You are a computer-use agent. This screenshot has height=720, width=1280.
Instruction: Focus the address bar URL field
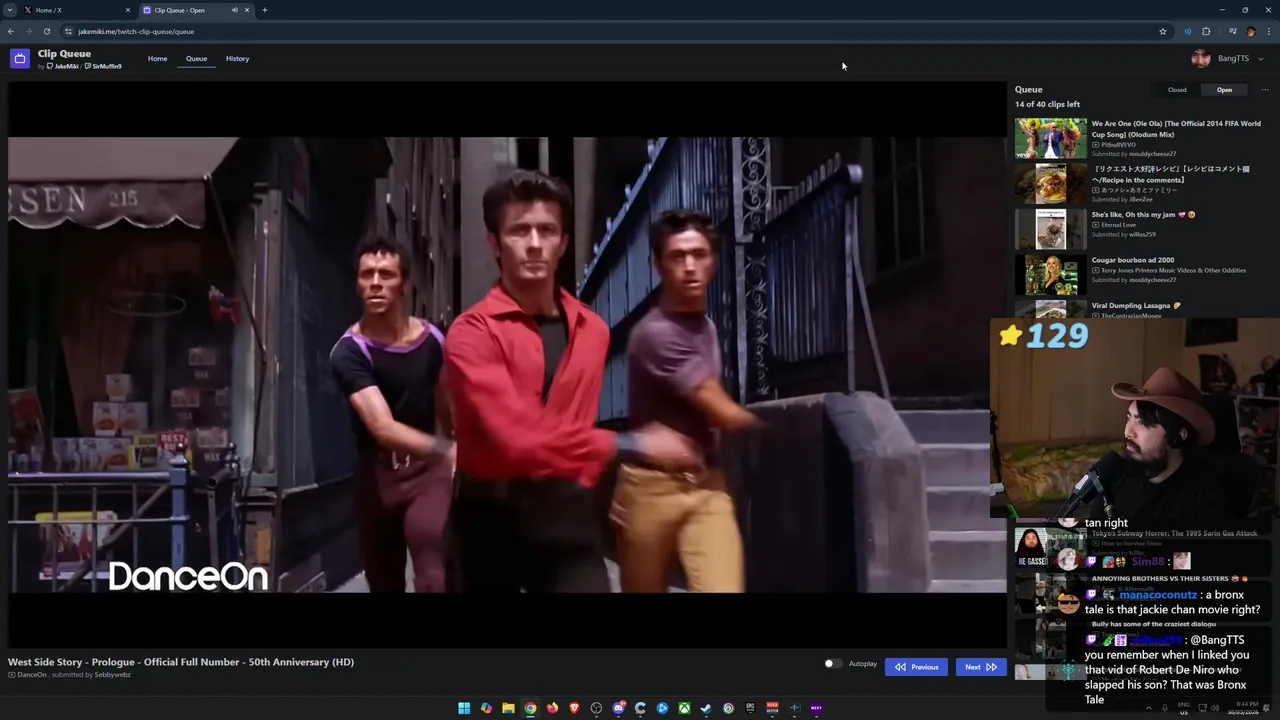[610, 31]
